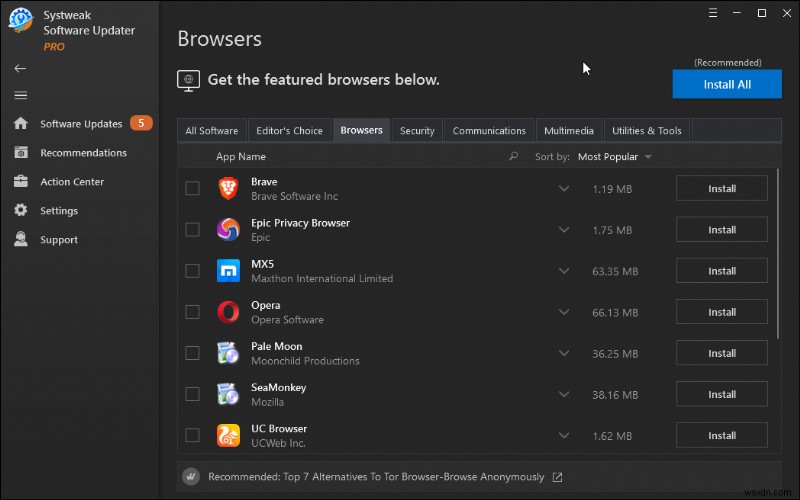This screenshot has height=500, width=800.
Task: Check the Opera row checkbox
Action: 192,312
